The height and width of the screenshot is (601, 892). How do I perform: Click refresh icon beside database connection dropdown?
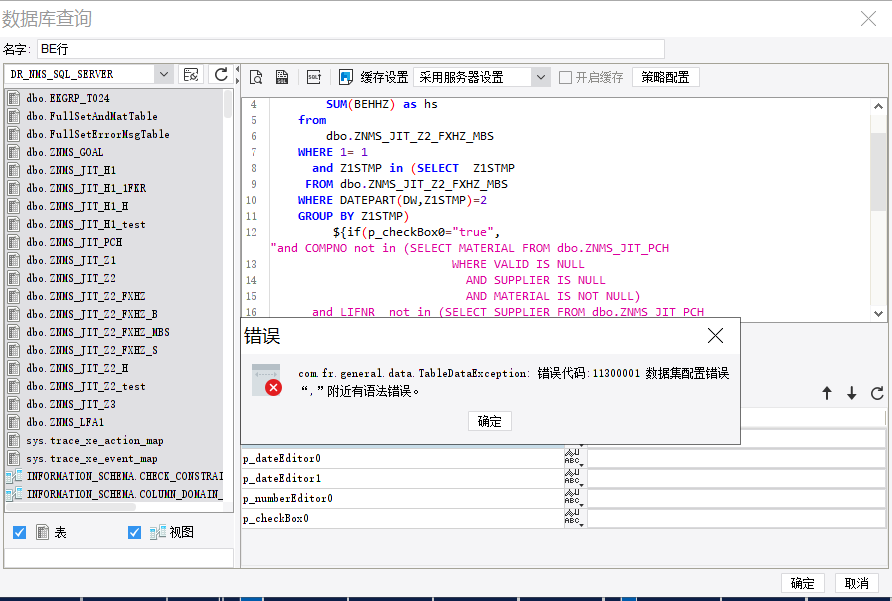[221, 75]
